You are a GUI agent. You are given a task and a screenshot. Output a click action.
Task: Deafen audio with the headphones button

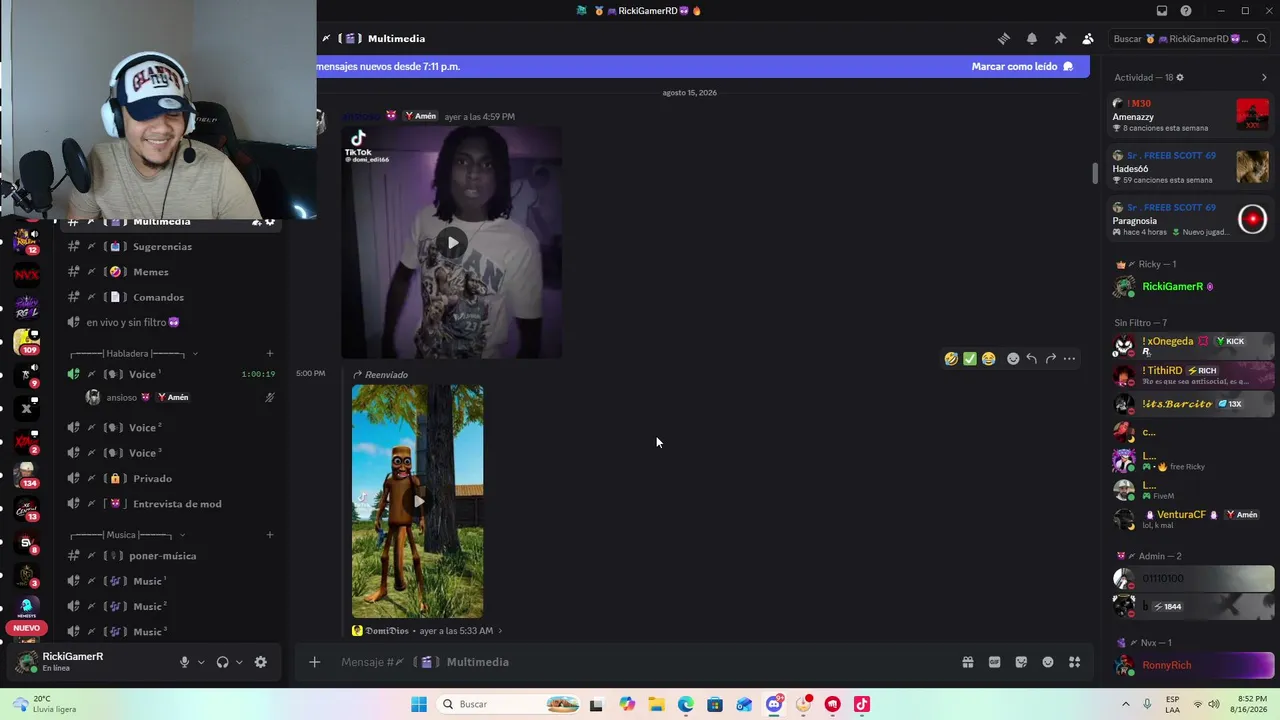(222, 662)
